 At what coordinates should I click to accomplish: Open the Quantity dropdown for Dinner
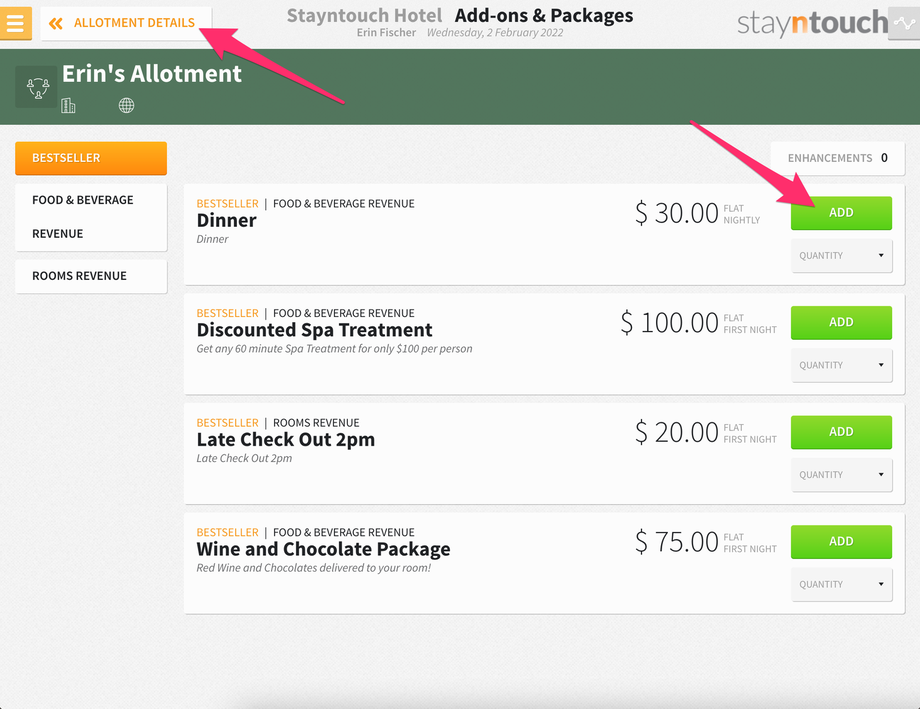(x=841, y=255)
